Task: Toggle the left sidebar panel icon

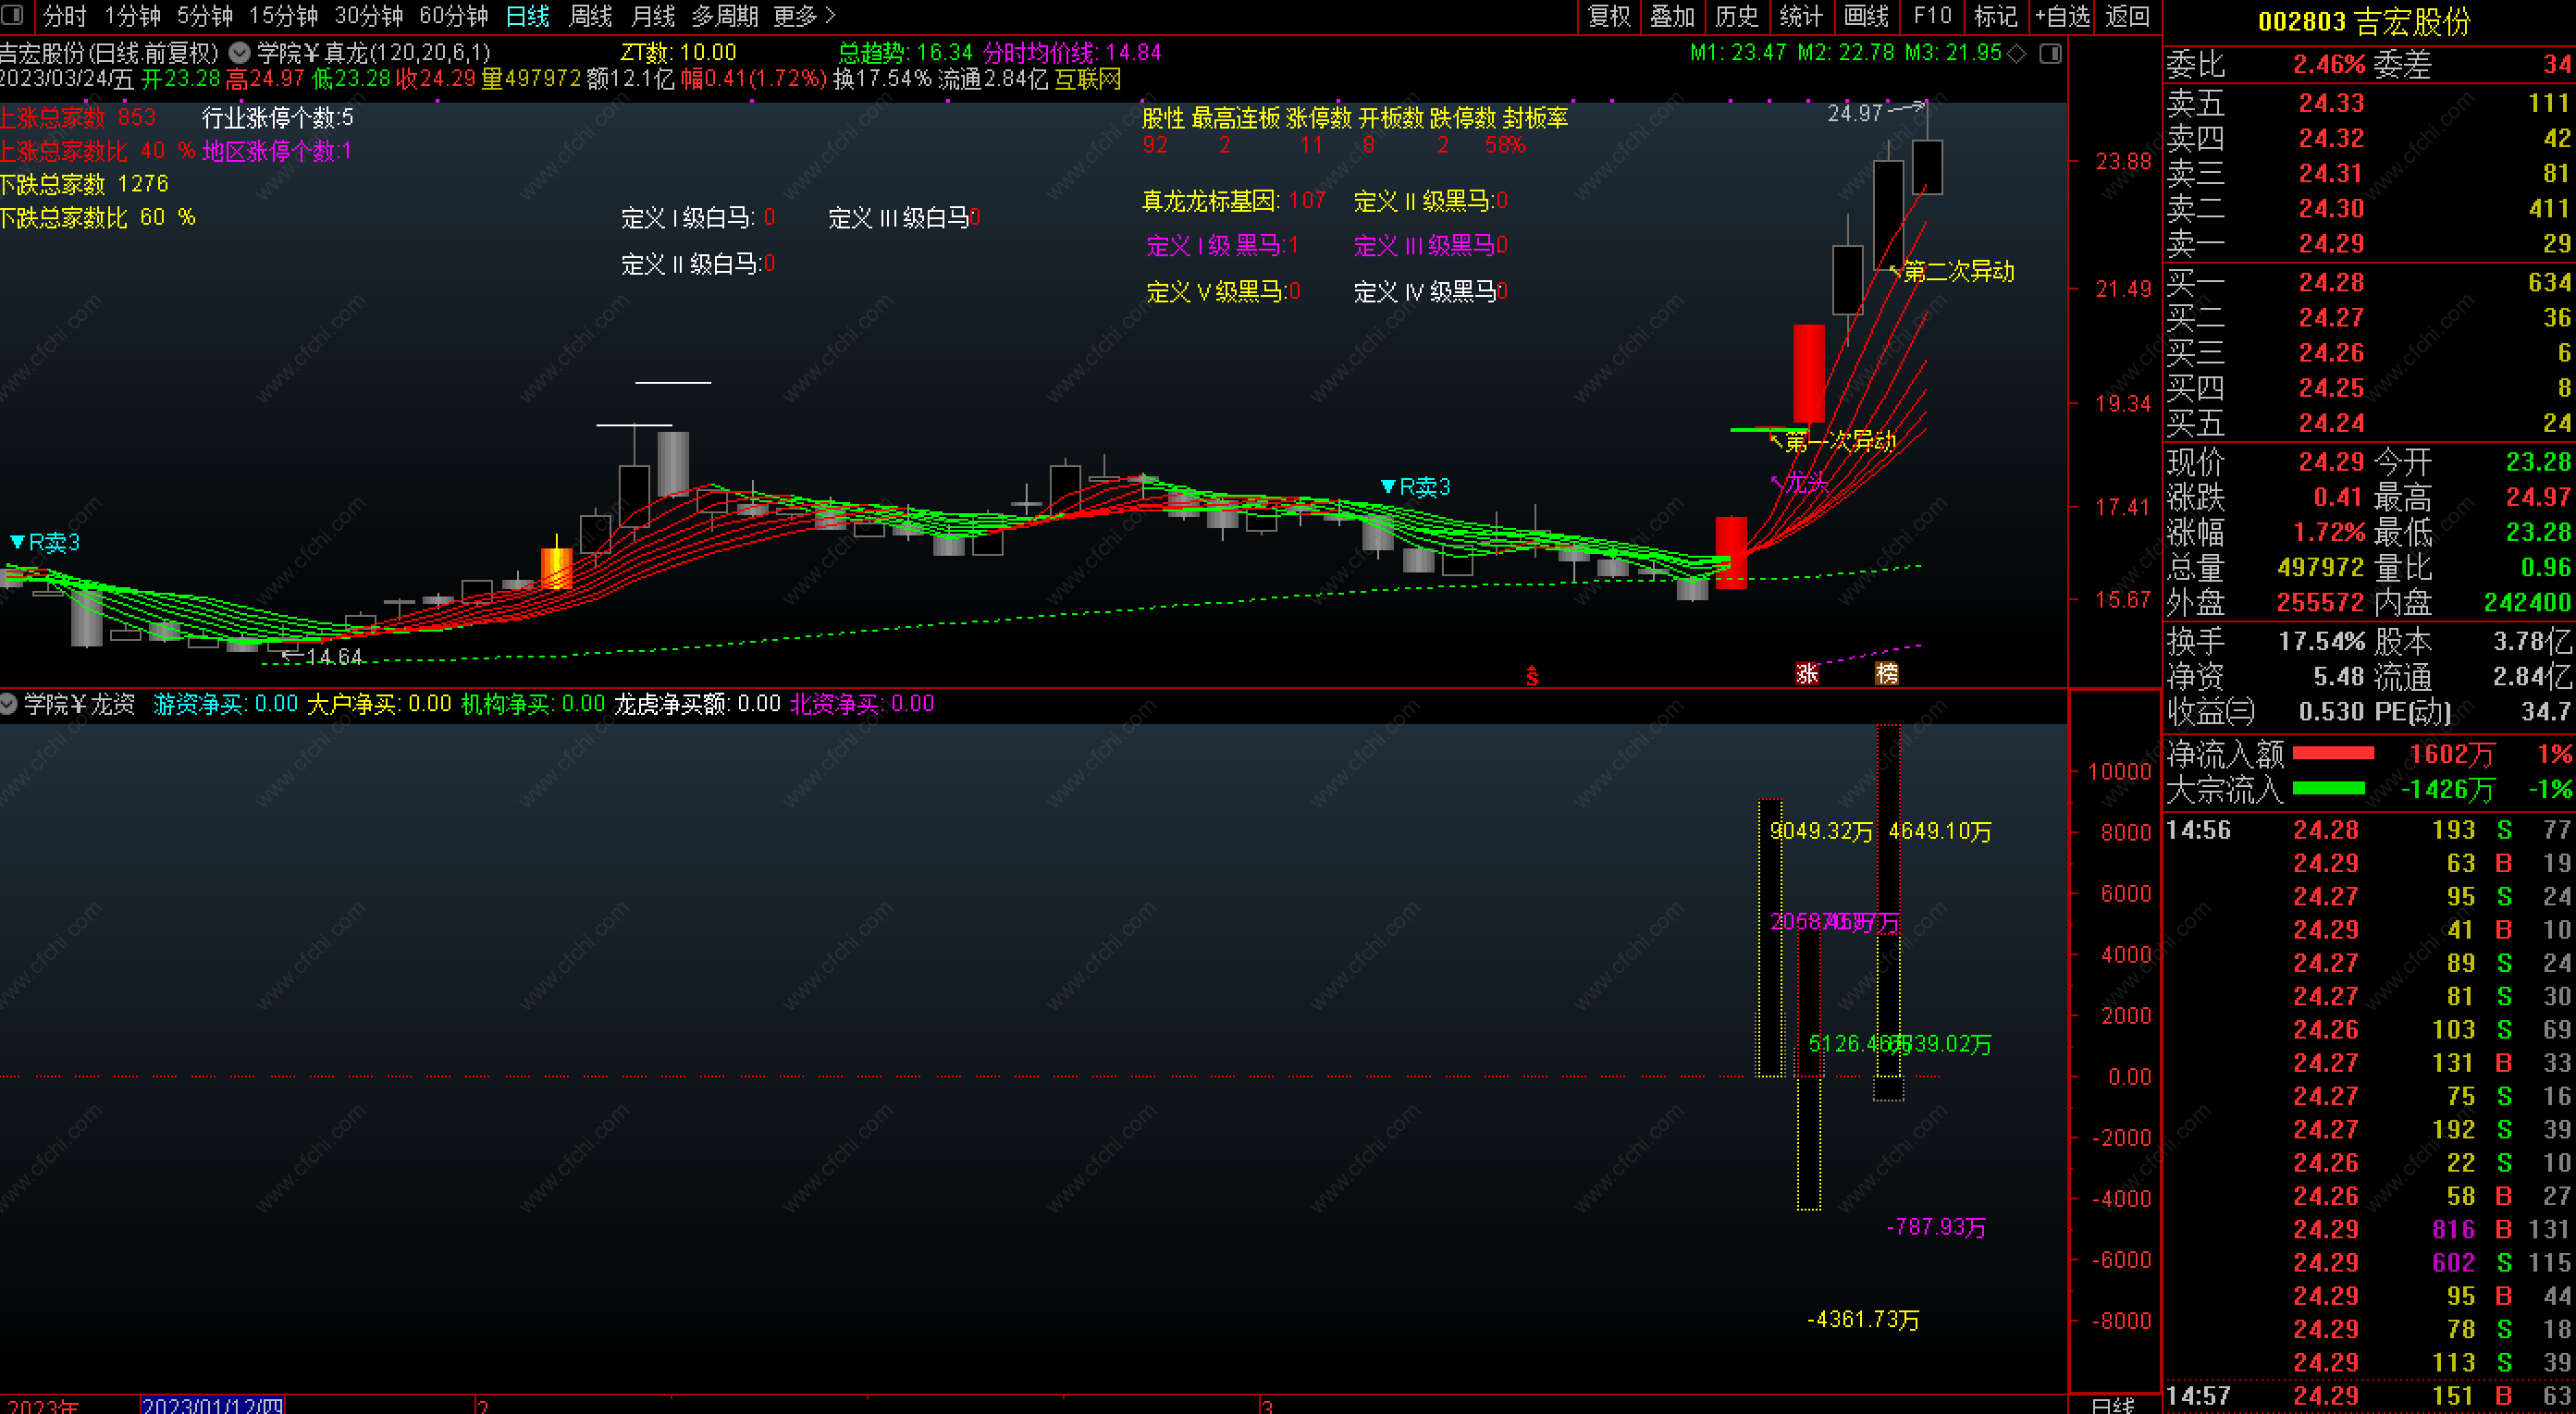Action: (x=12, y=15)
